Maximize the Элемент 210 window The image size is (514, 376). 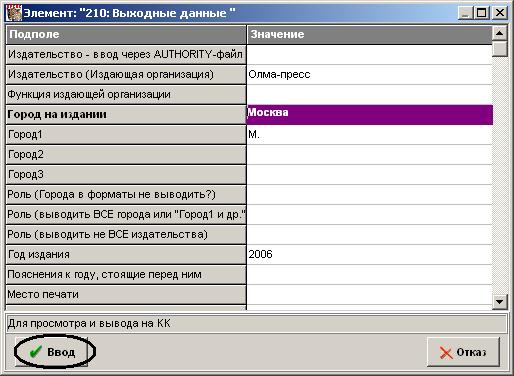[482, 13]
